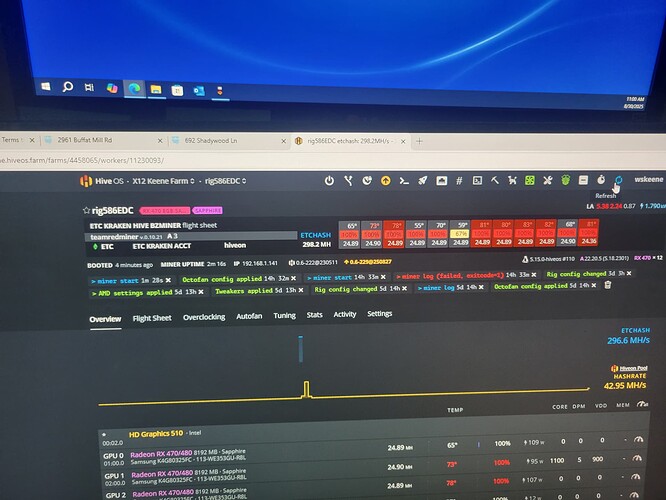Screen dimensions: 666x500
Task: Switch to the Overview tab
Action: (105, 319)
